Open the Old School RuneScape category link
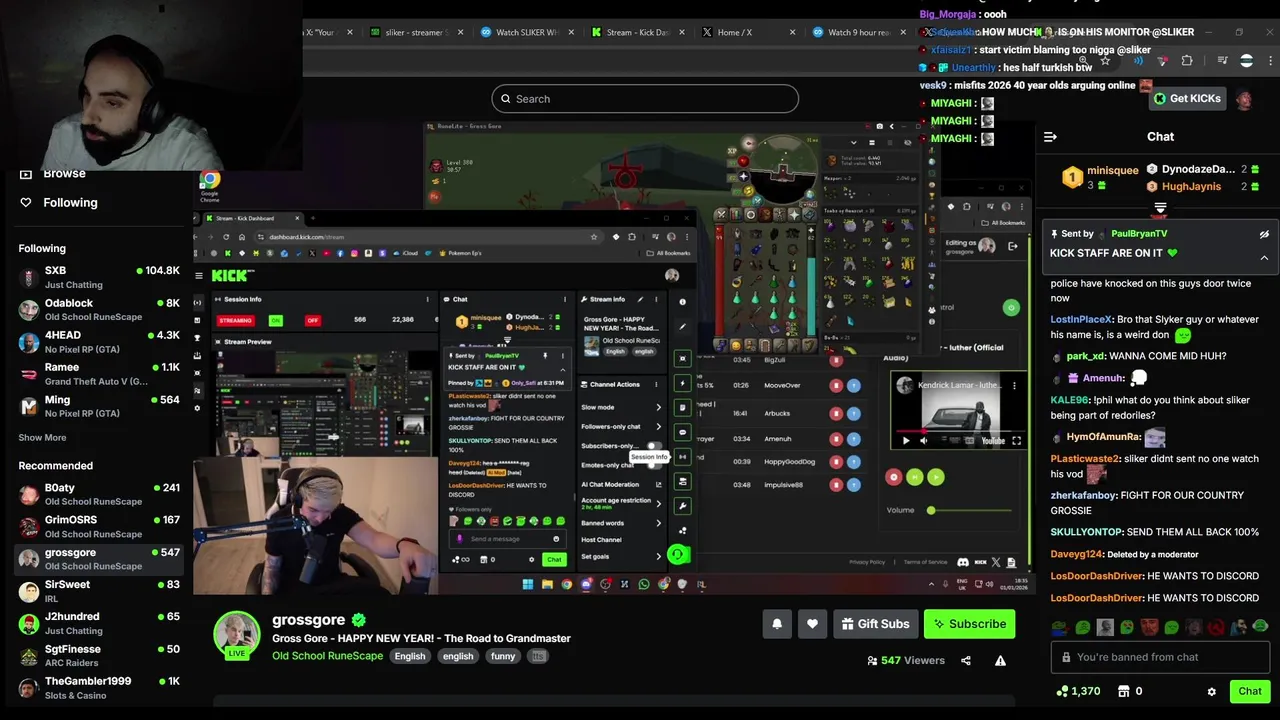This screenshot has height=720, width=1280. coord(327,656)
